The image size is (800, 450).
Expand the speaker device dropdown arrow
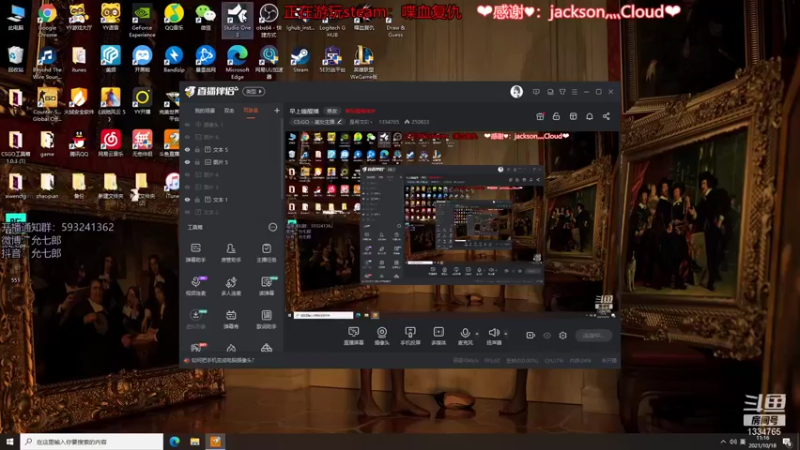click(506, 334)
